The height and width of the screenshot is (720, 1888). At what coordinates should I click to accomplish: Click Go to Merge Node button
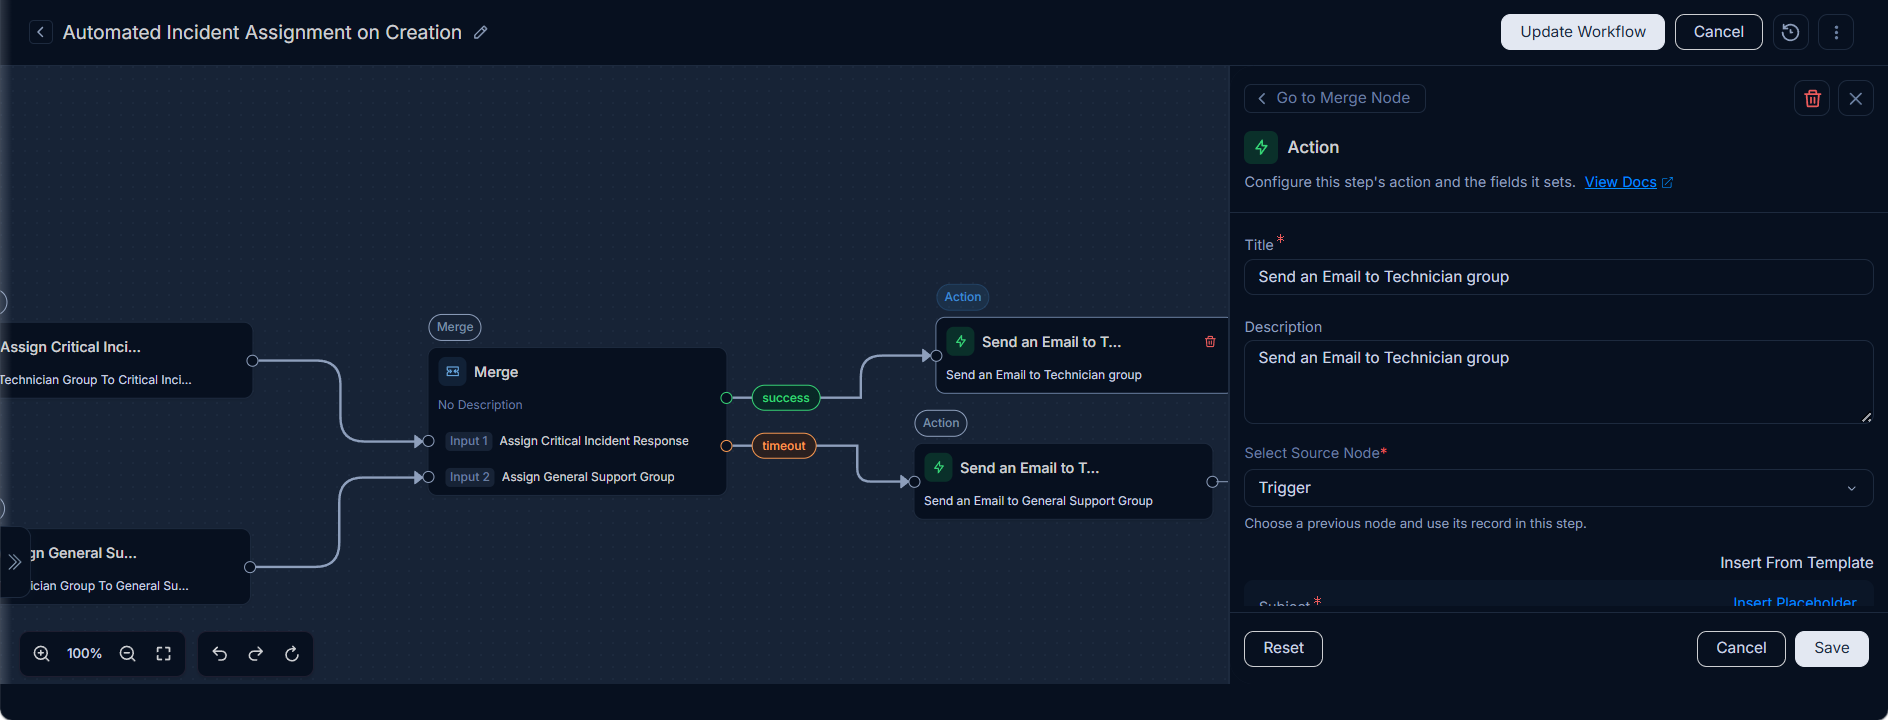(1334, 98)
